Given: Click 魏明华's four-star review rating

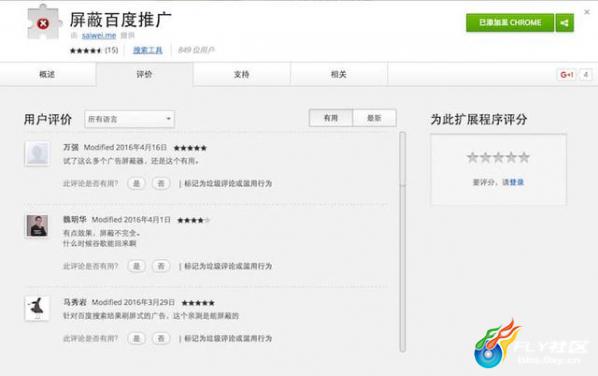Looking at the screenshot, I should pyautogui.click(x=194, y=220).
